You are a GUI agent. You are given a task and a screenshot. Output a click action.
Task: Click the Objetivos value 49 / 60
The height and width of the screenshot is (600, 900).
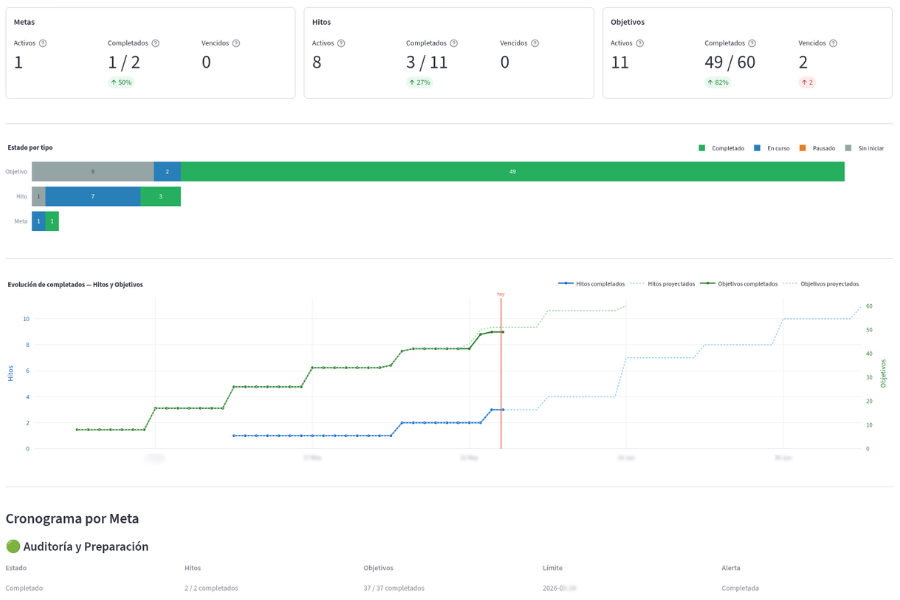point(730,62)
